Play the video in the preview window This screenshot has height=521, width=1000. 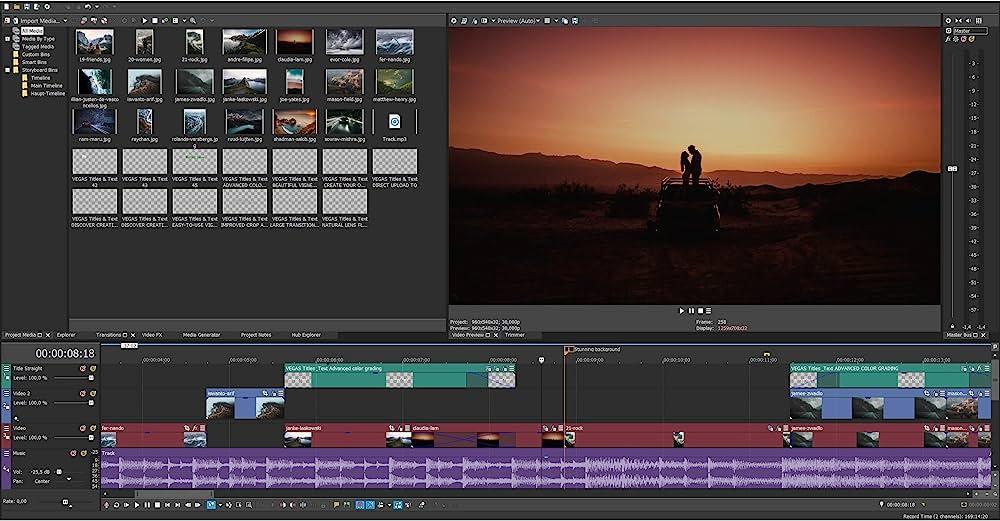pyautogui.click(x=682, y=311)
